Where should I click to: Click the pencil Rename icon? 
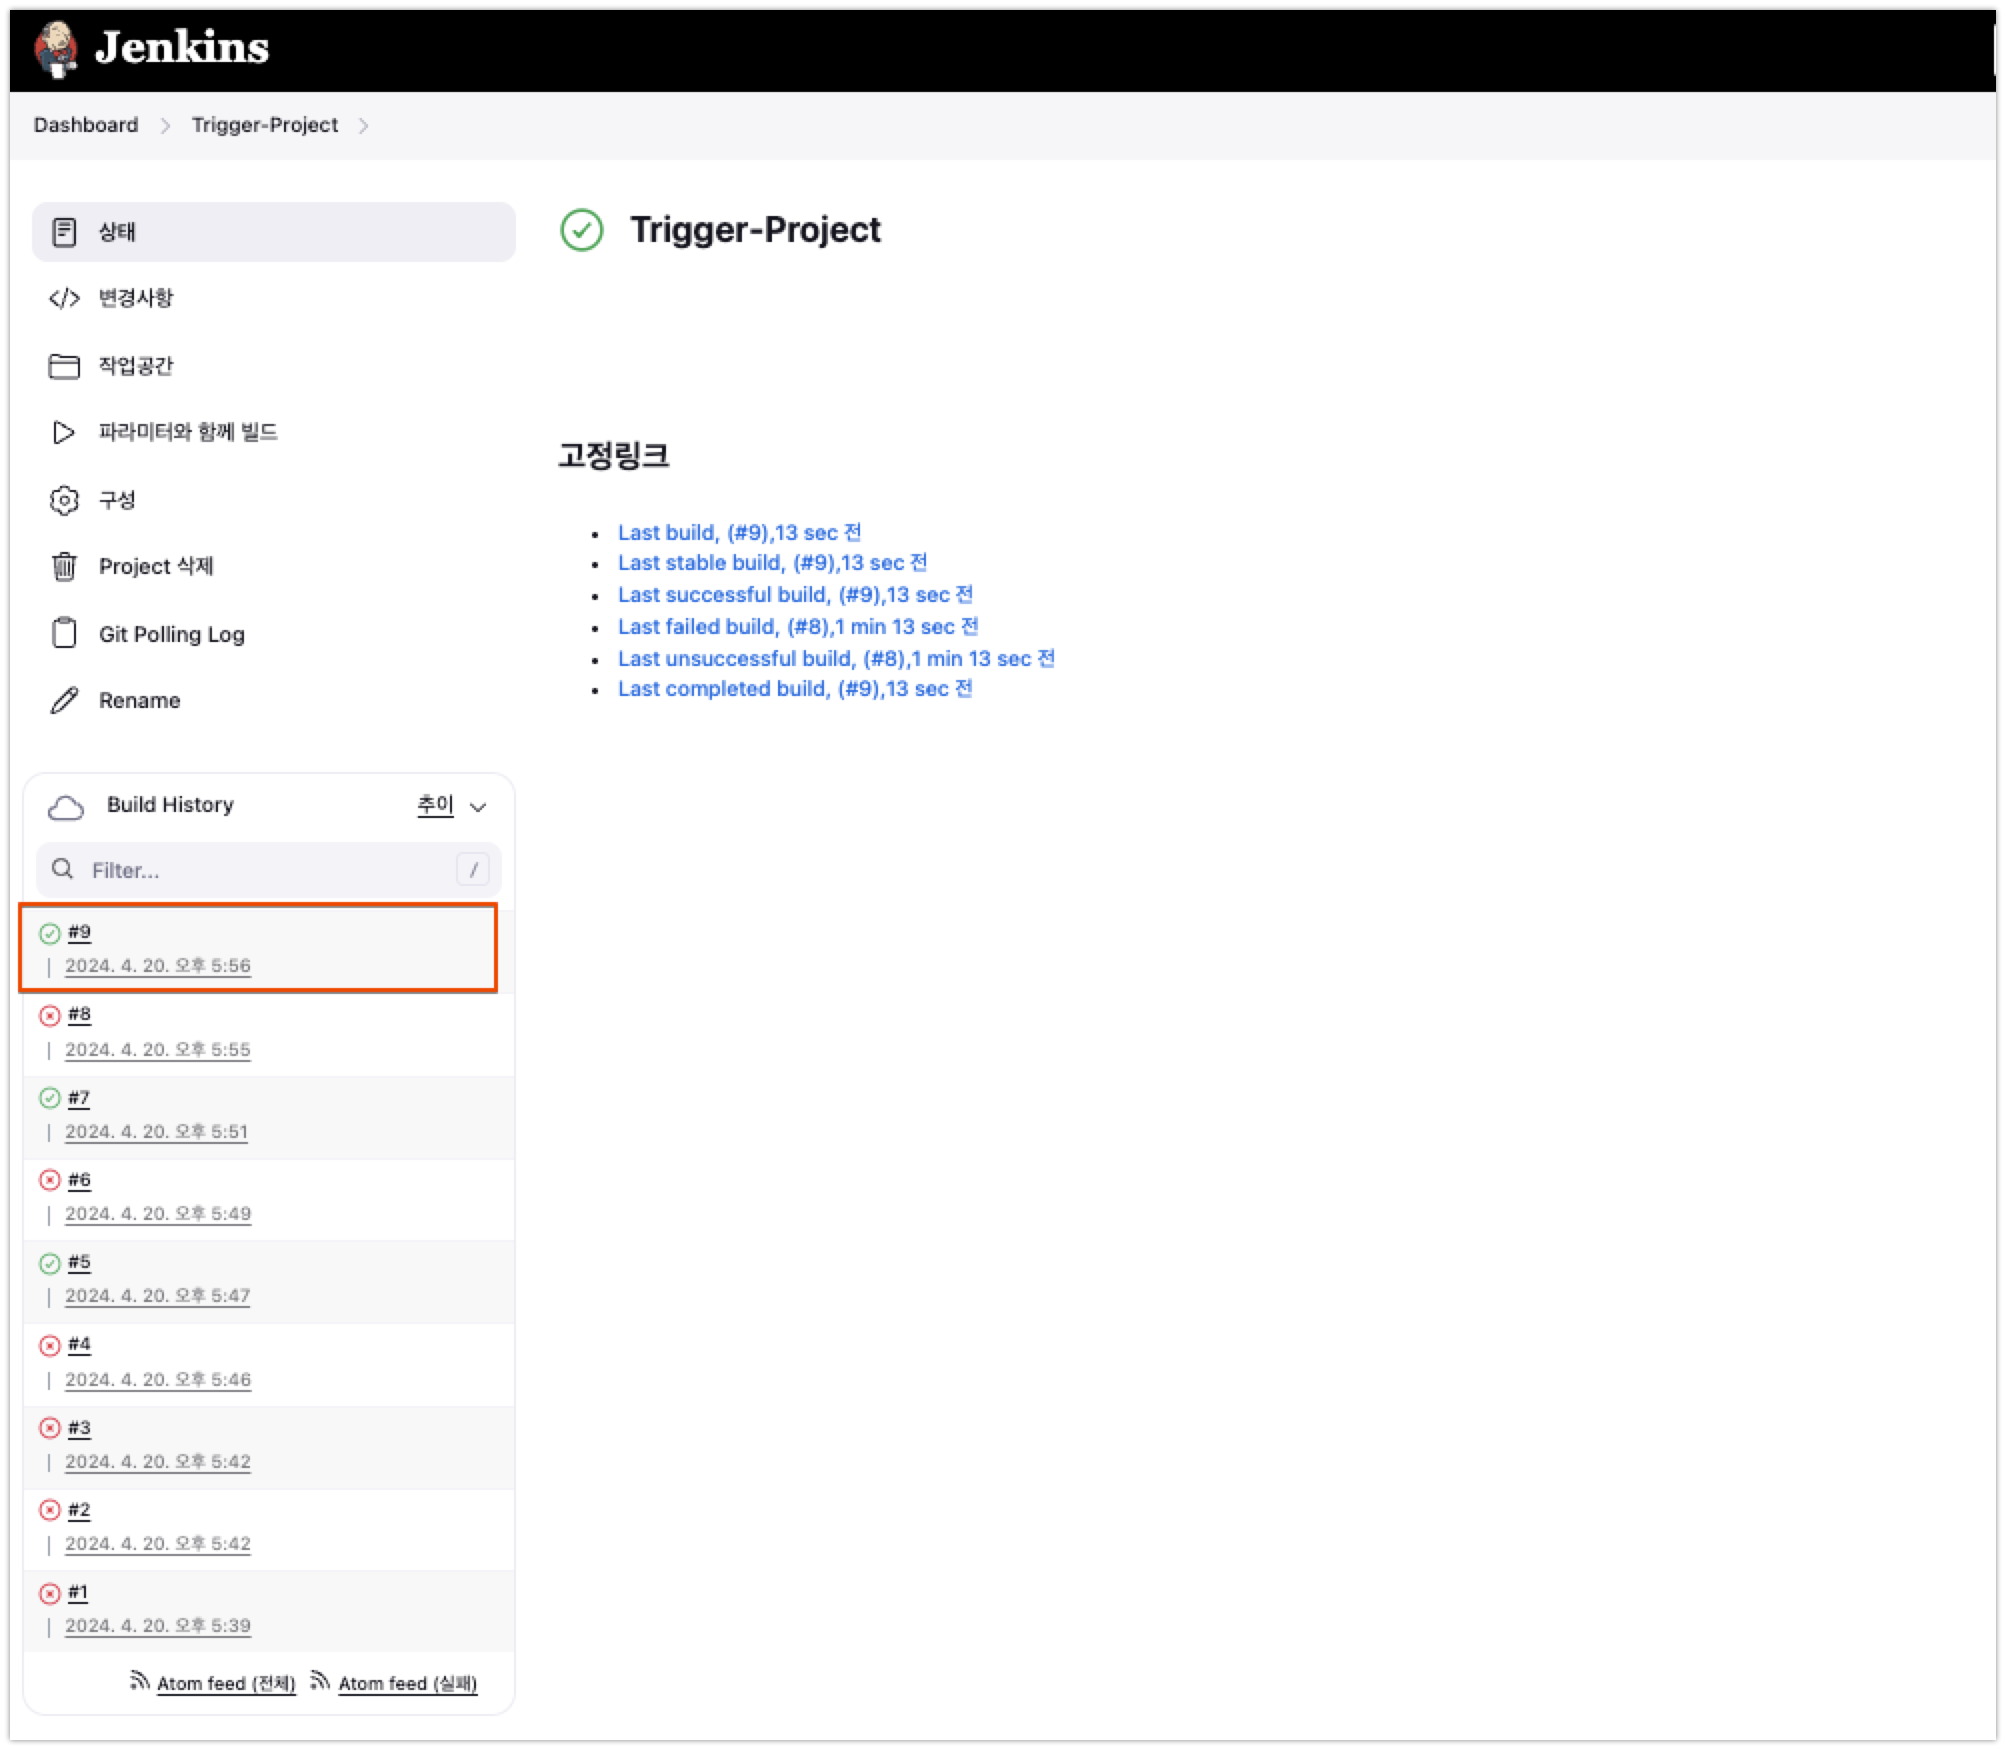(x=64, y=700)
